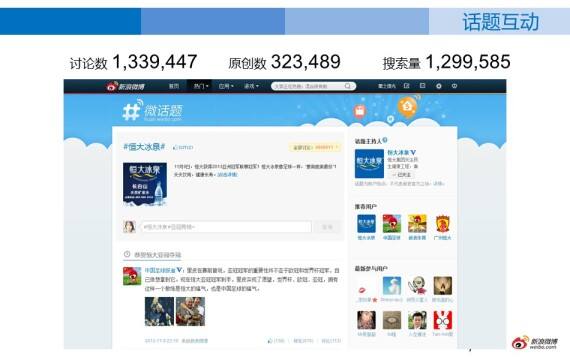570x360 pixels.
Task: Click the yellow discussion count badge
Action: (315, 147)
